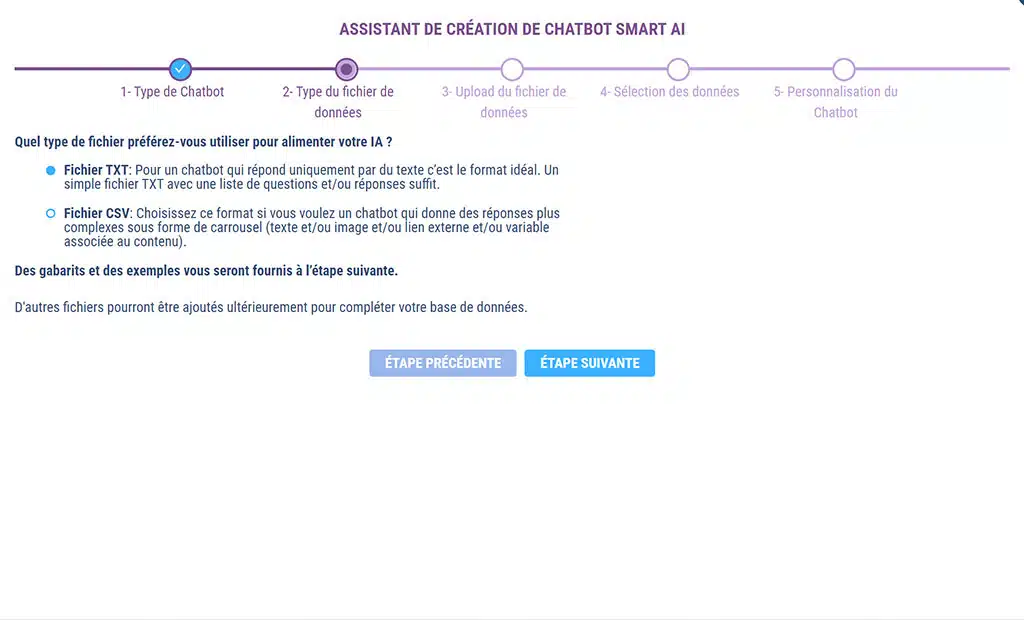Viewport: 1024px width, 620px height.
Task: Click the completed step 1 checkmark circle
Action: pyautogui.click(x=180, y=69)
